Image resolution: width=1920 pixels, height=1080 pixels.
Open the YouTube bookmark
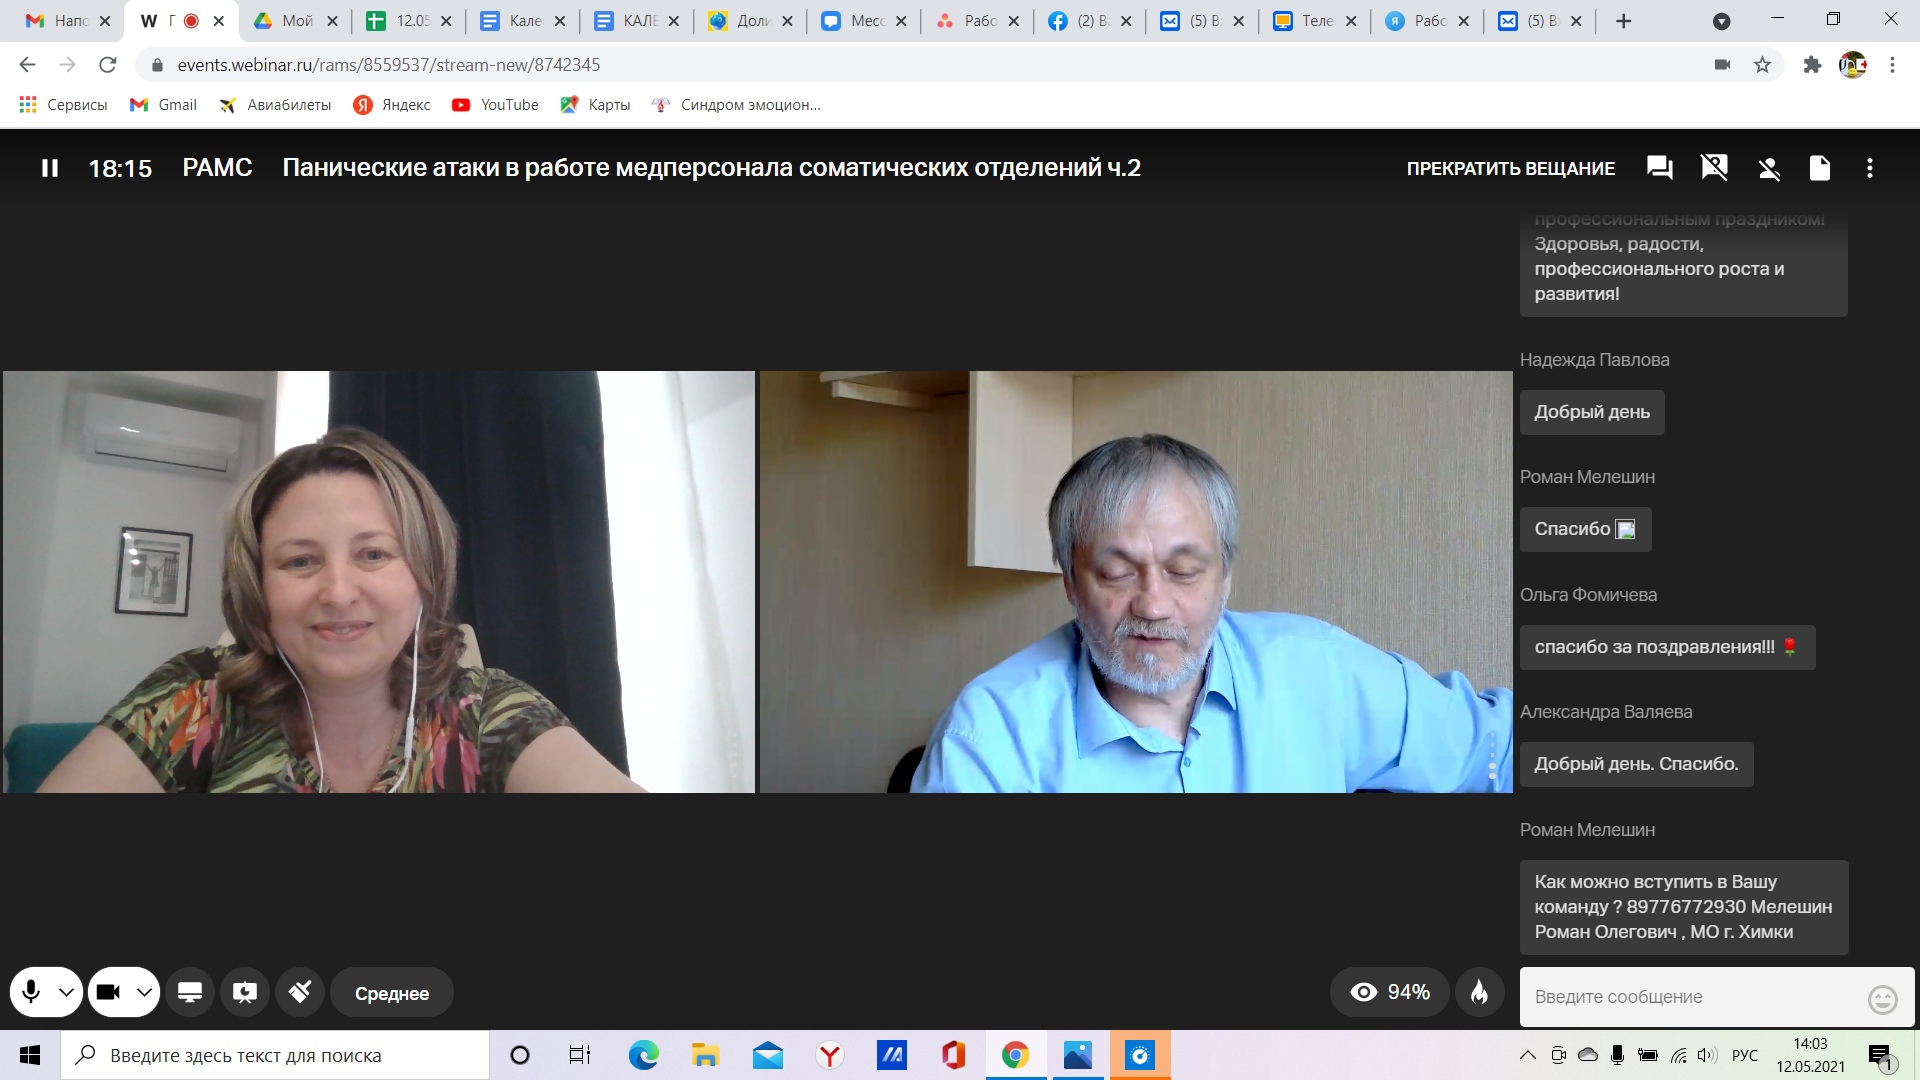[x=495, y=105]
